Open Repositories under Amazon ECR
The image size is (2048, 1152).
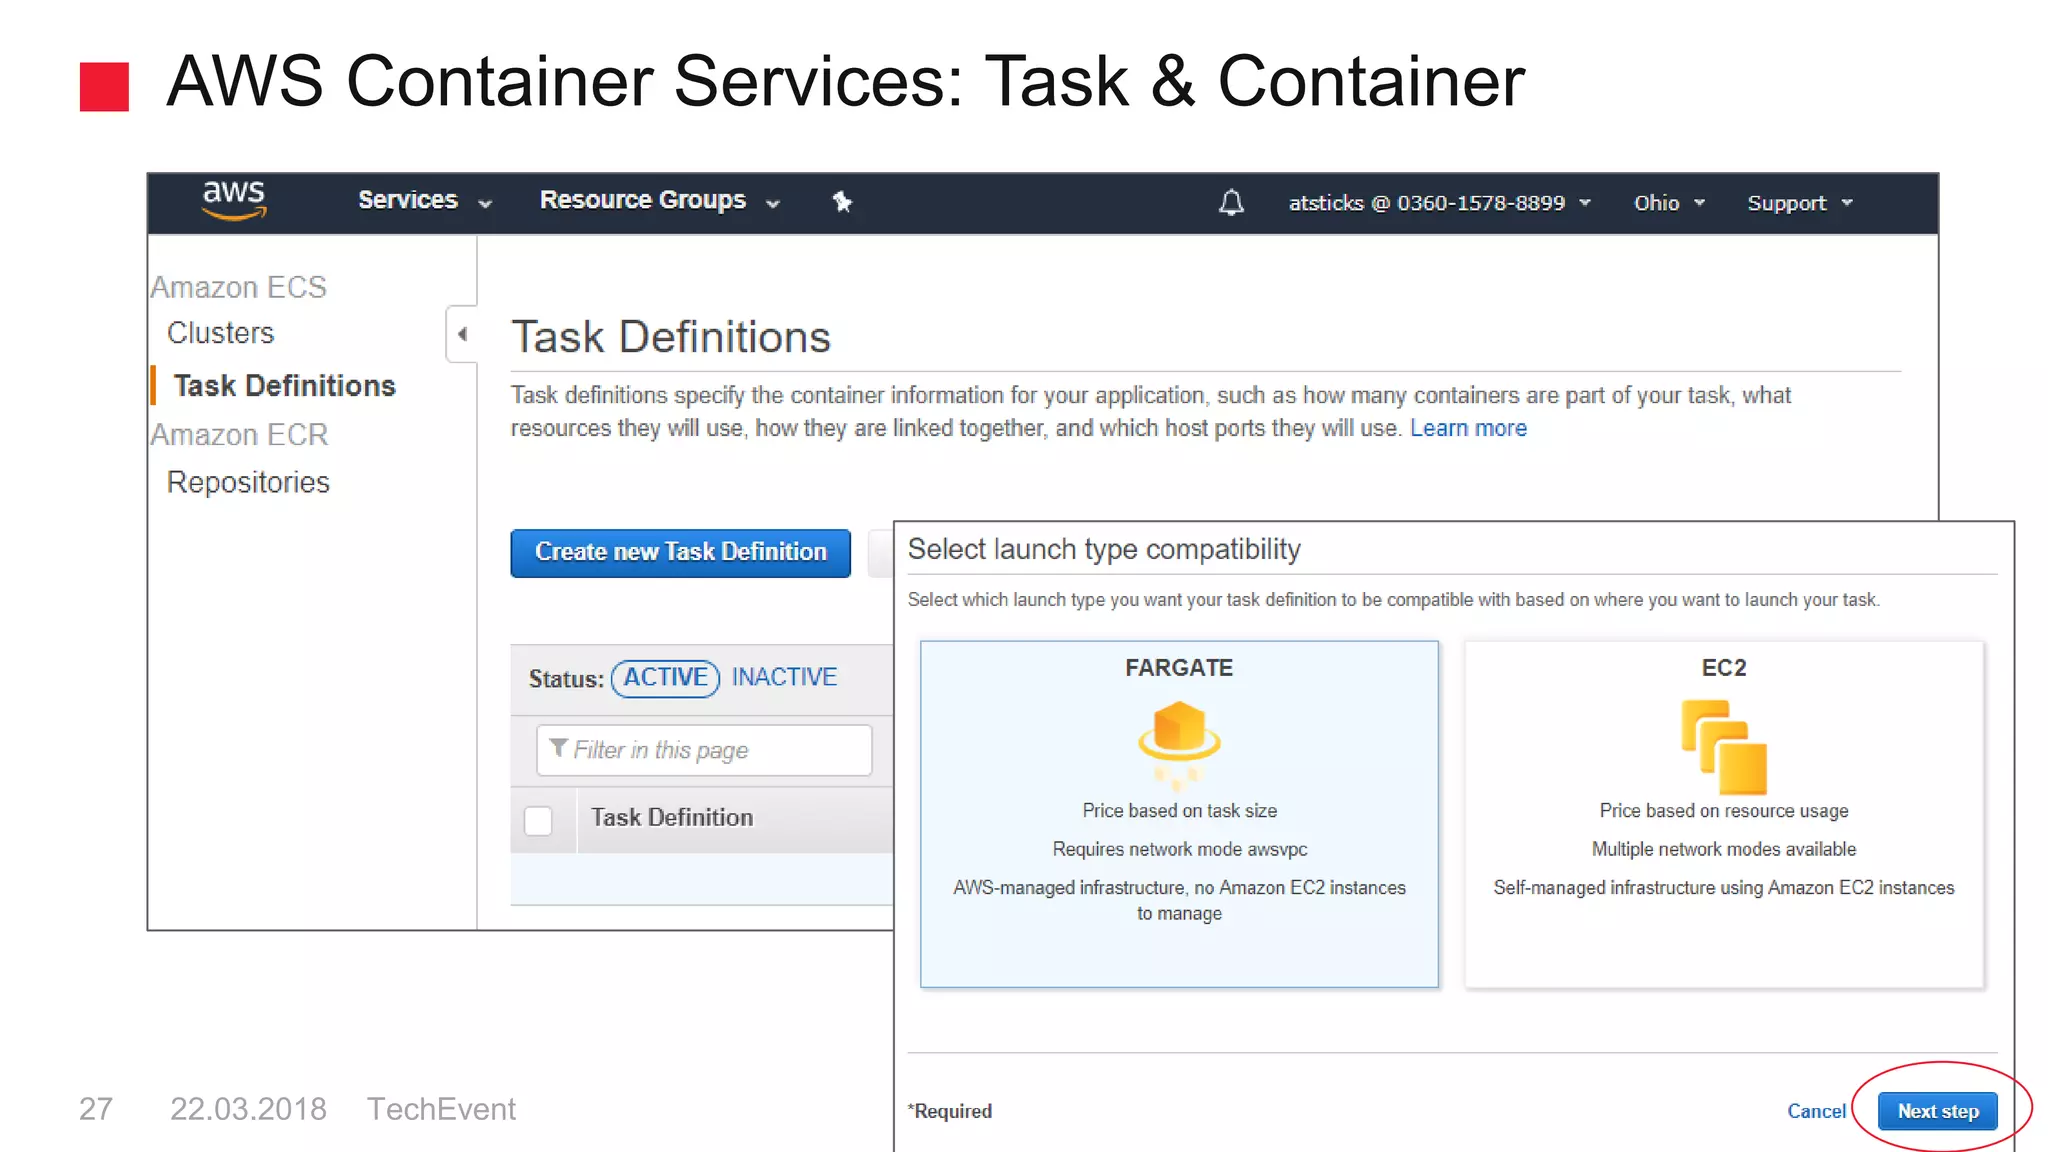pos(248,482)
